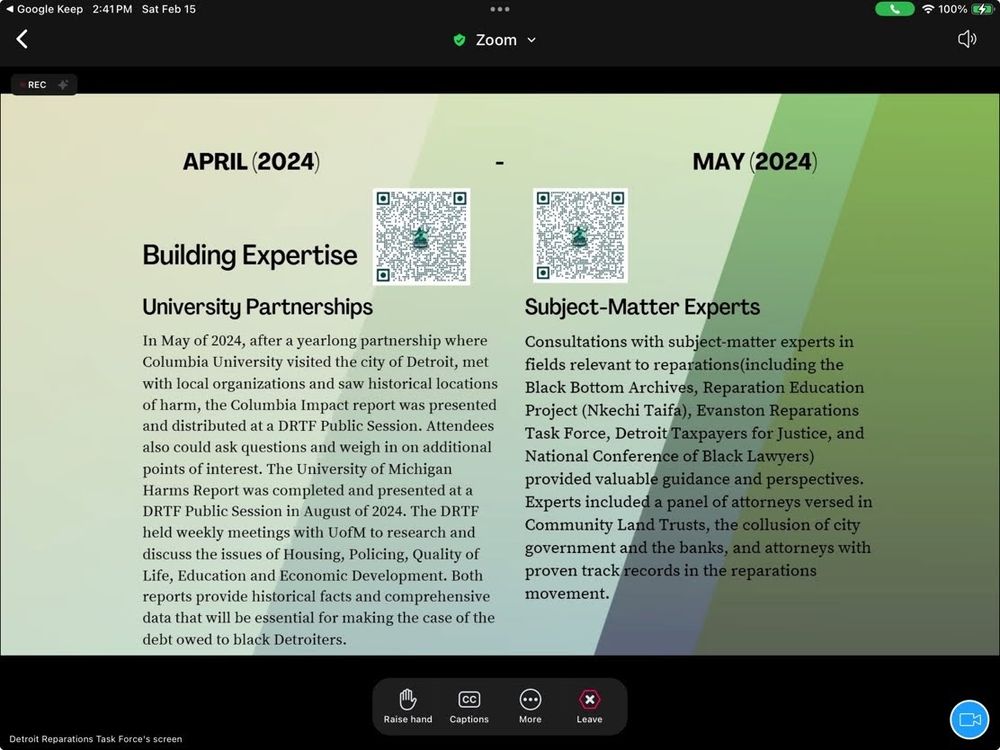Tap the "Building Expertise" title
Screen dimensions: 1000x750
[x=250, y=255]
